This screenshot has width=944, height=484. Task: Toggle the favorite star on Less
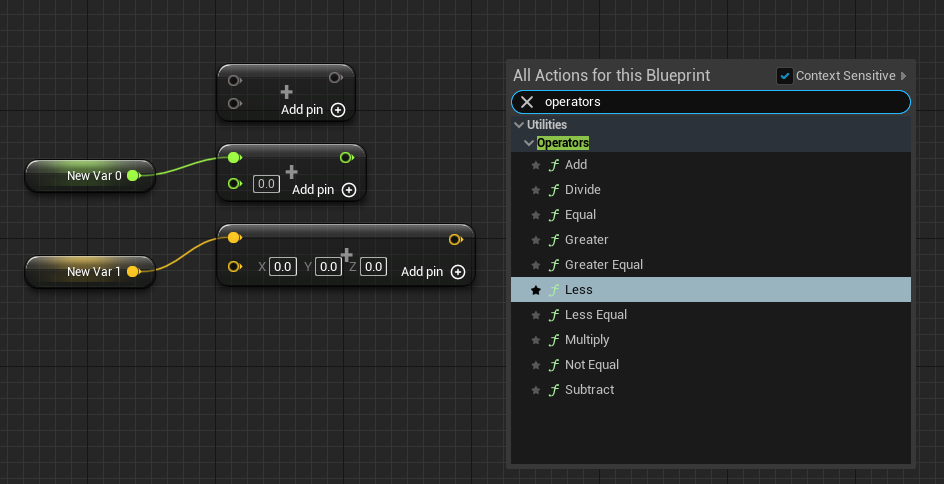[x=536, y=290]
